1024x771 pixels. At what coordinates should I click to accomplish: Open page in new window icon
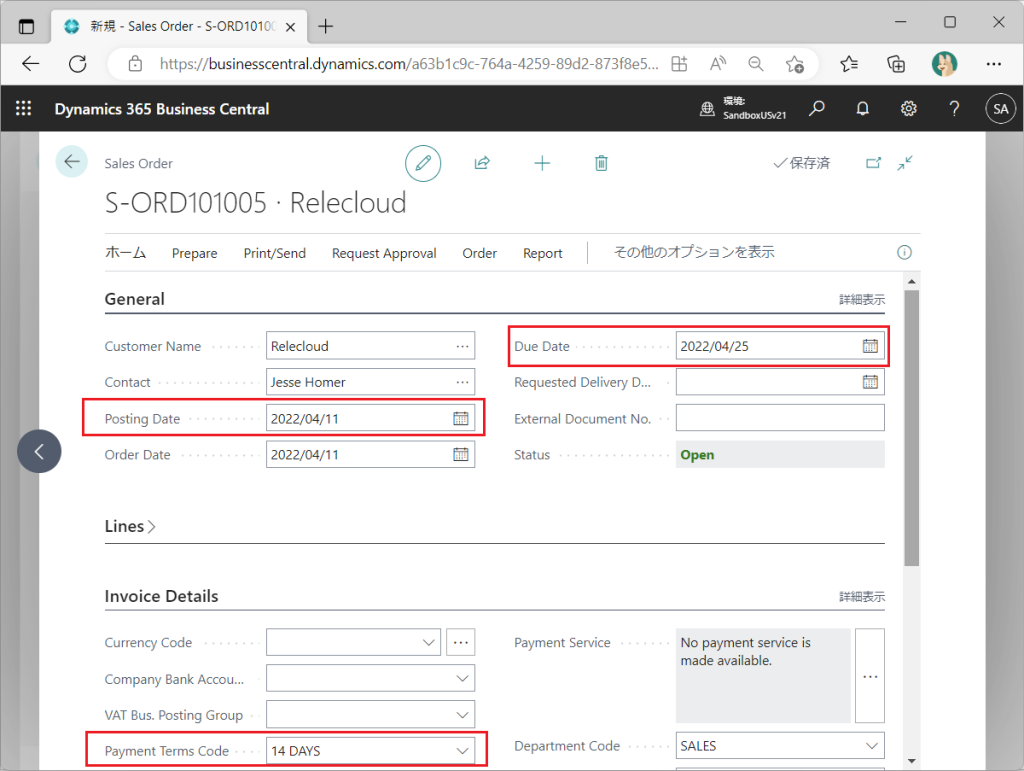tap(873, 163)
